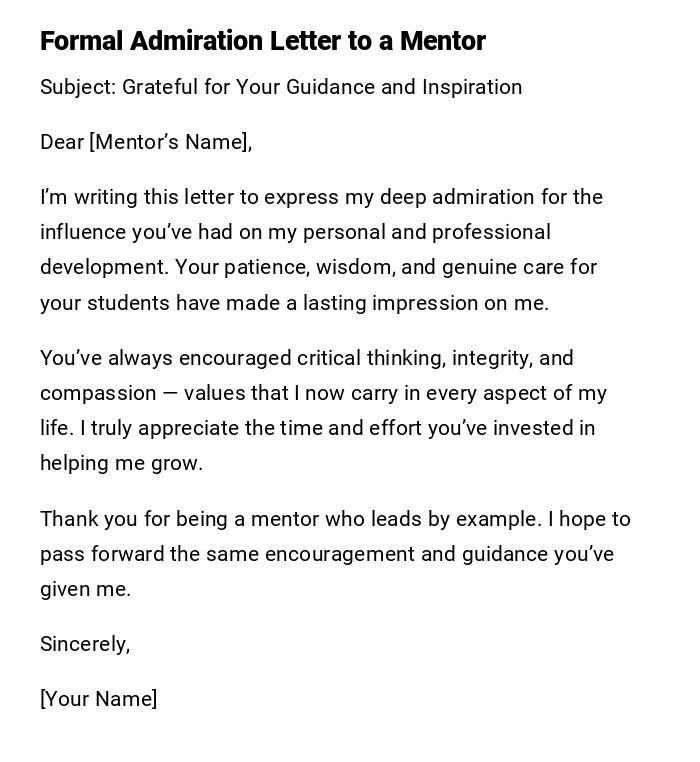Click the word 'Mentor' in the title
700x762 pixels.
pos(442,41)
